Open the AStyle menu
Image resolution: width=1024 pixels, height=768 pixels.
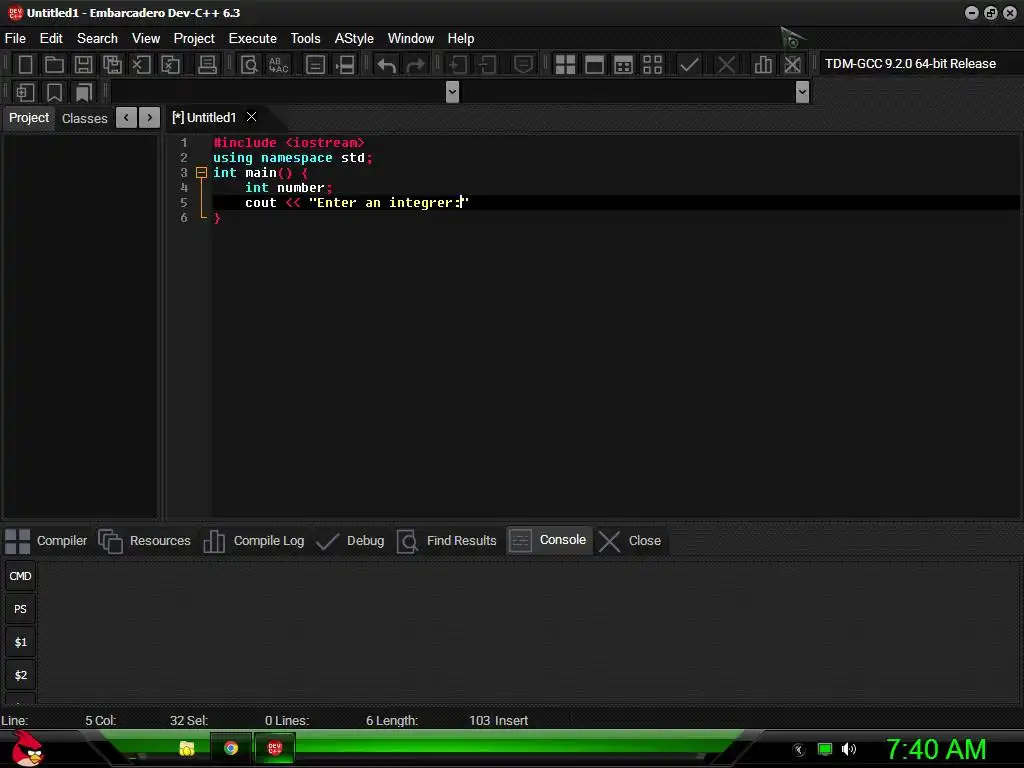pos(354,39)
